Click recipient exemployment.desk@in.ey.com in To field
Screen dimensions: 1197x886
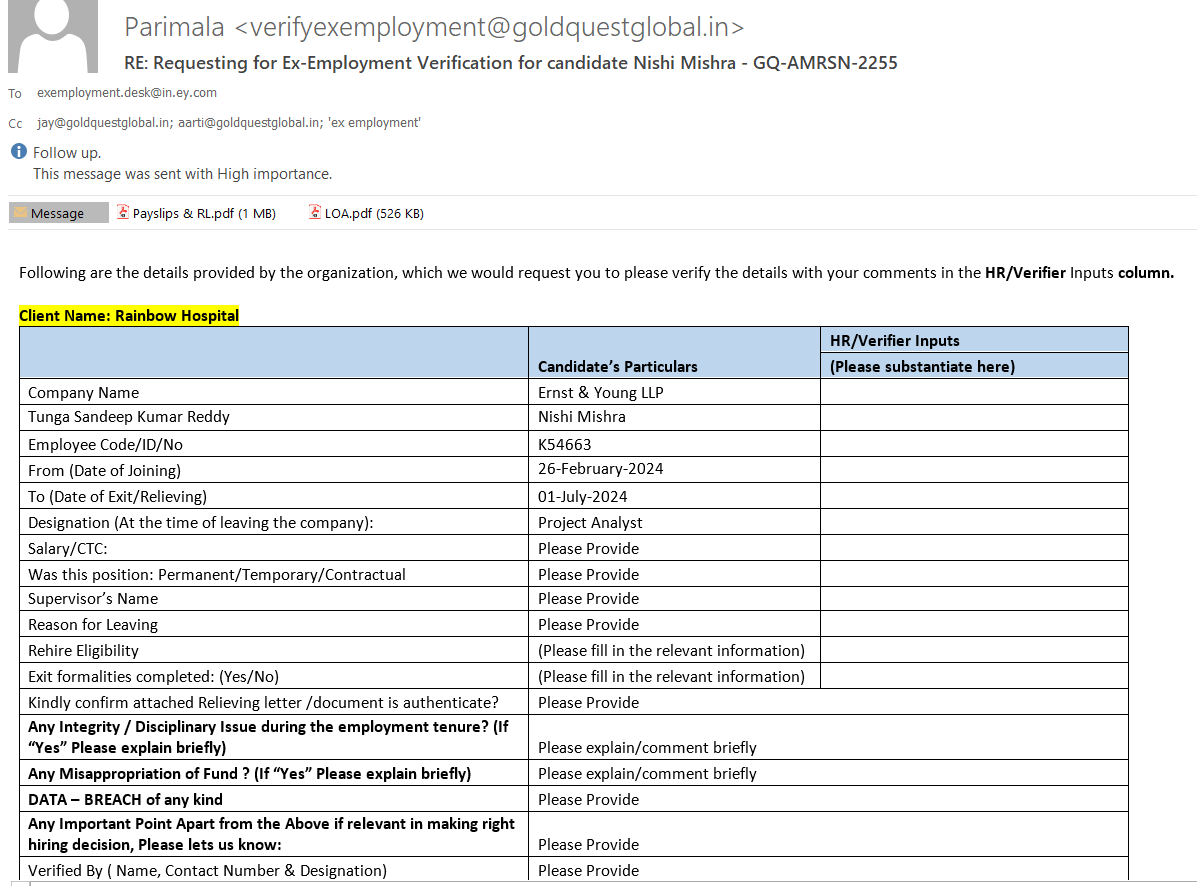[127, 92]
